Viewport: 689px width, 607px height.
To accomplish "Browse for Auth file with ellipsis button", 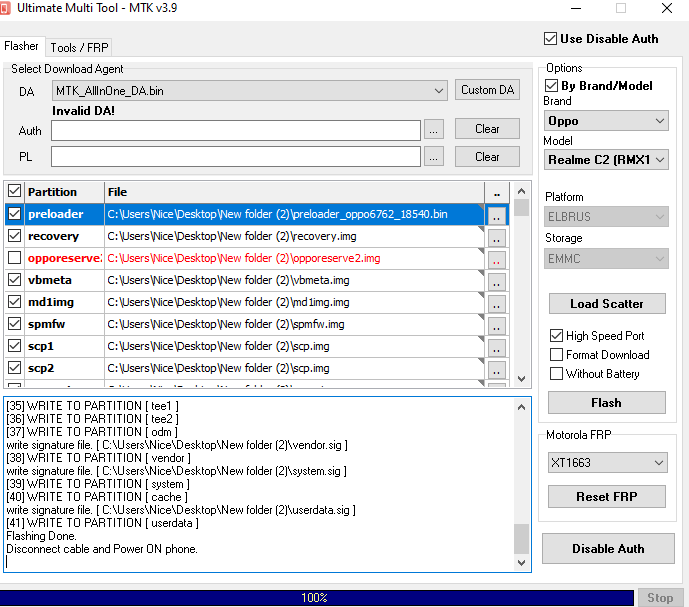I will [x=433, y=131].
